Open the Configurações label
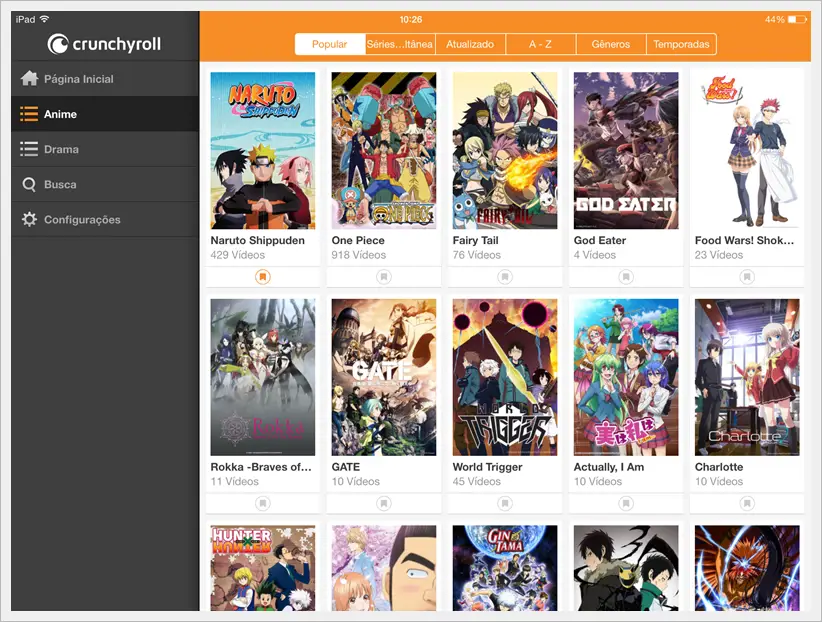Viewport: 822px width, 622px height. pyautogui.click(x=82, y=220)
